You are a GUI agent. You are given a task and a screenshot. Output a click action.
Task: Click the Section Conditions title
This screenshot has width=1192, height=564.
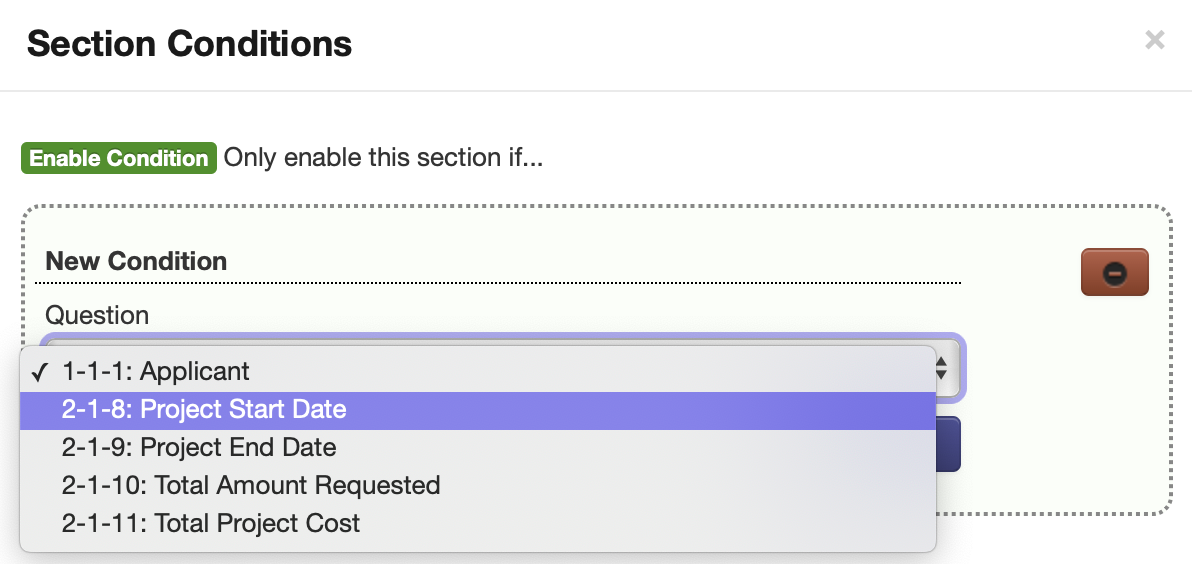click(x=189, y=44)
